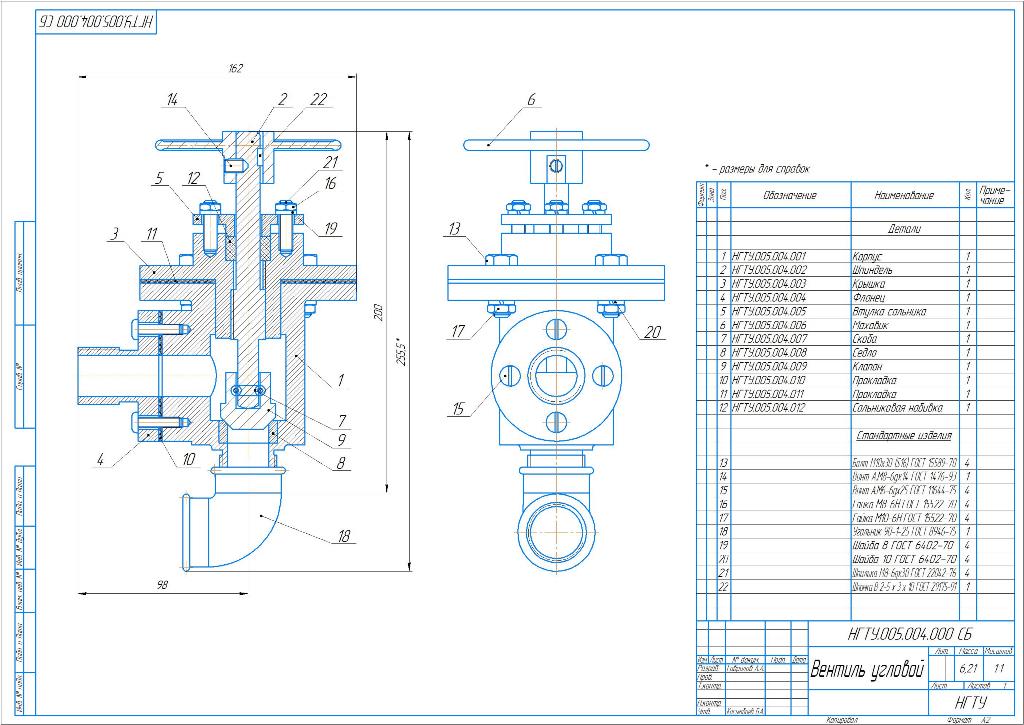The height and width of the screenshot is (725, 1024).
Task: Click callout '1' on the section view
Action: 340,379
